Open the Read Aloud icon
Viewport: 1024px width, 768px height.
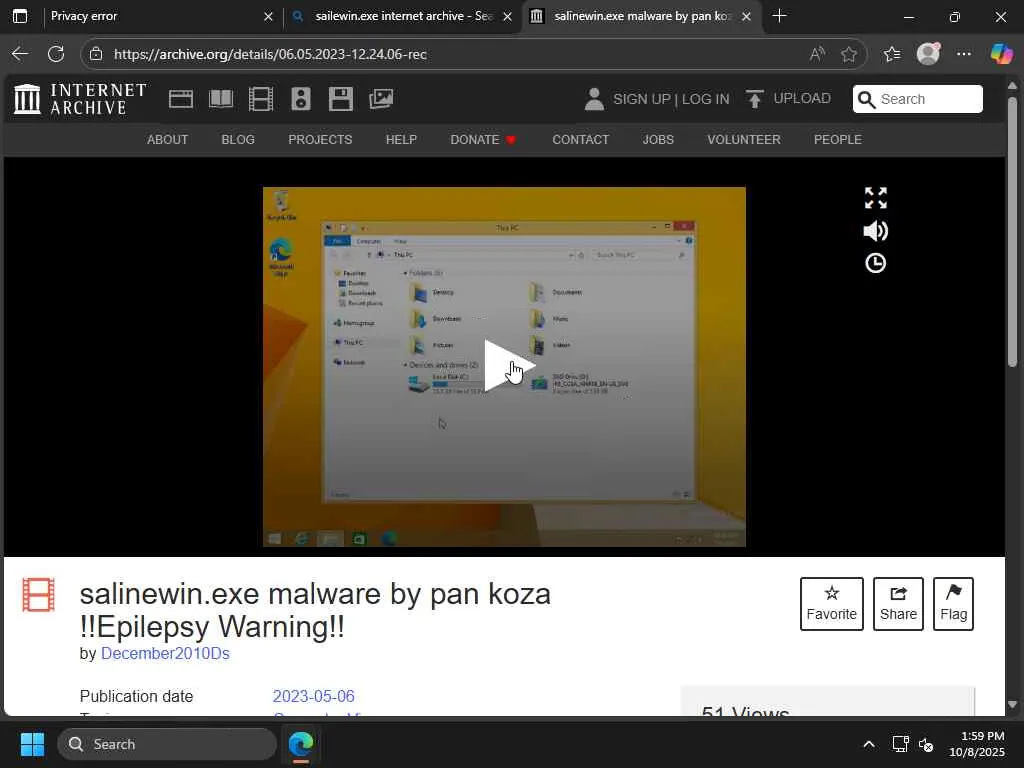[817, 54]
